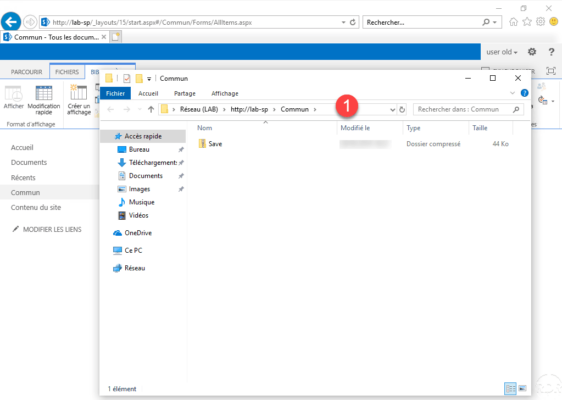Open Contenu du site link

pos(36,207)
